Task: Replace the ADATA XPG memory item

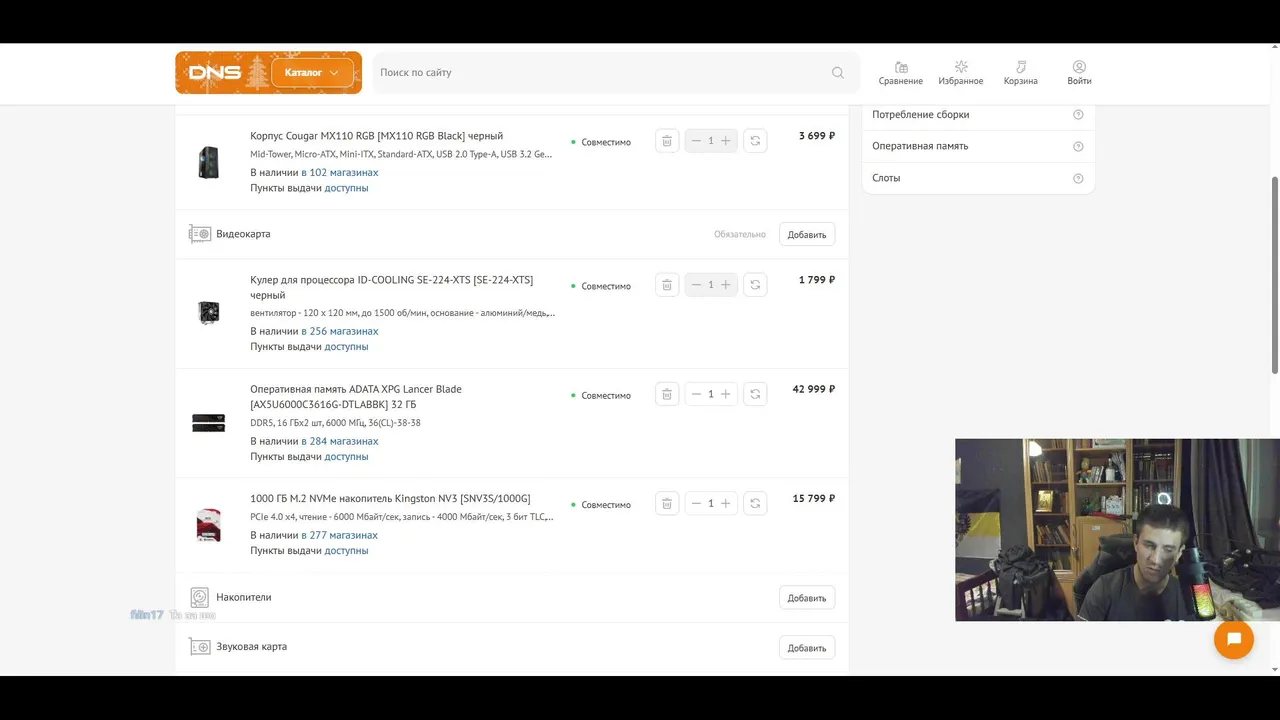Action: [755, 394]
